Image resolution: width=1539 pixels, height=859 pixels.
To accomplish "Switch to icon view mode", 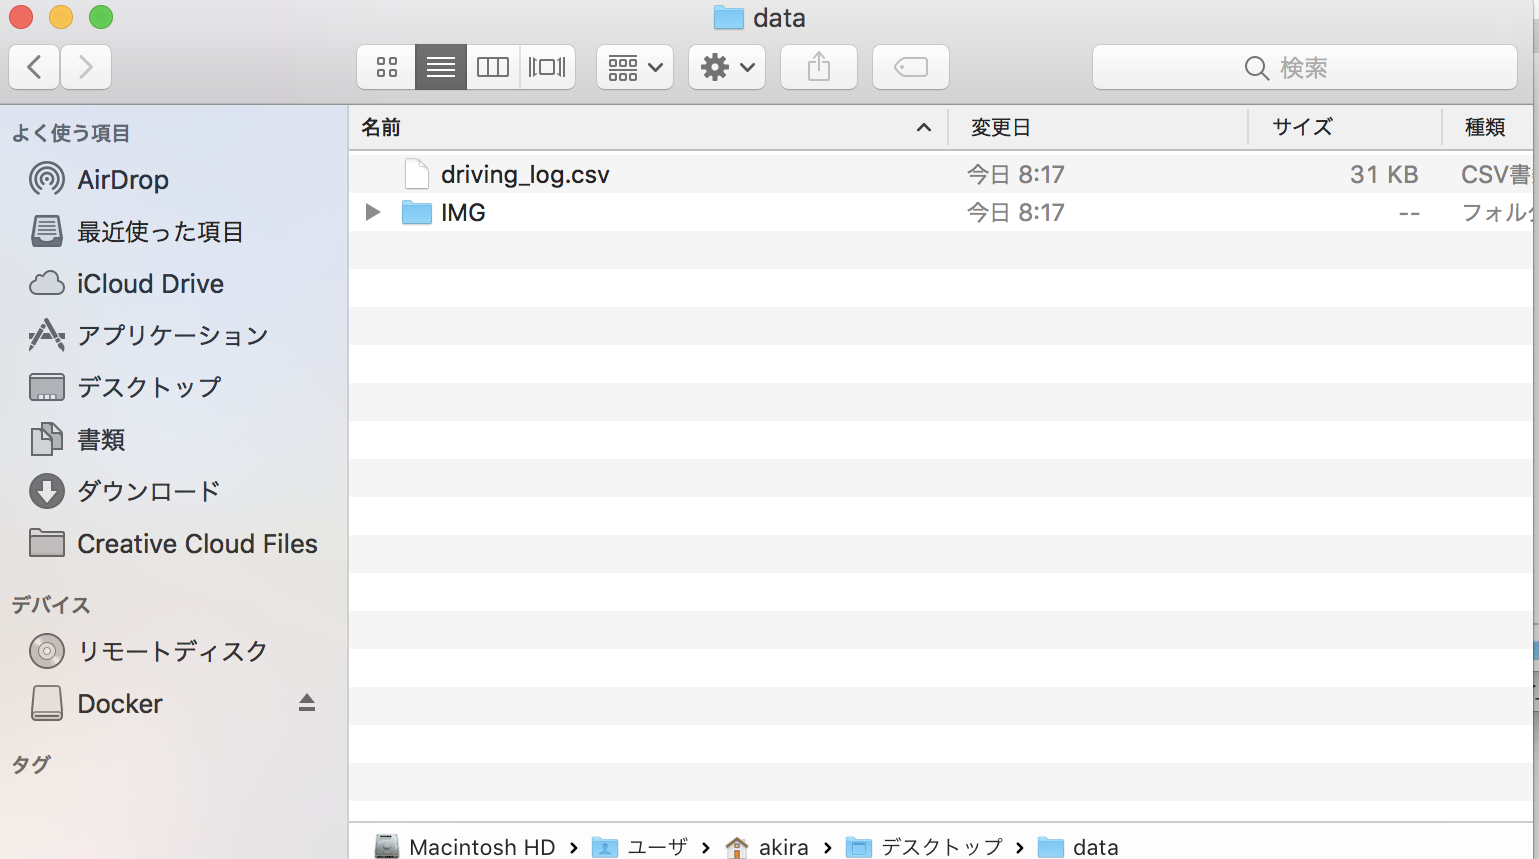I will pos(387,67).
